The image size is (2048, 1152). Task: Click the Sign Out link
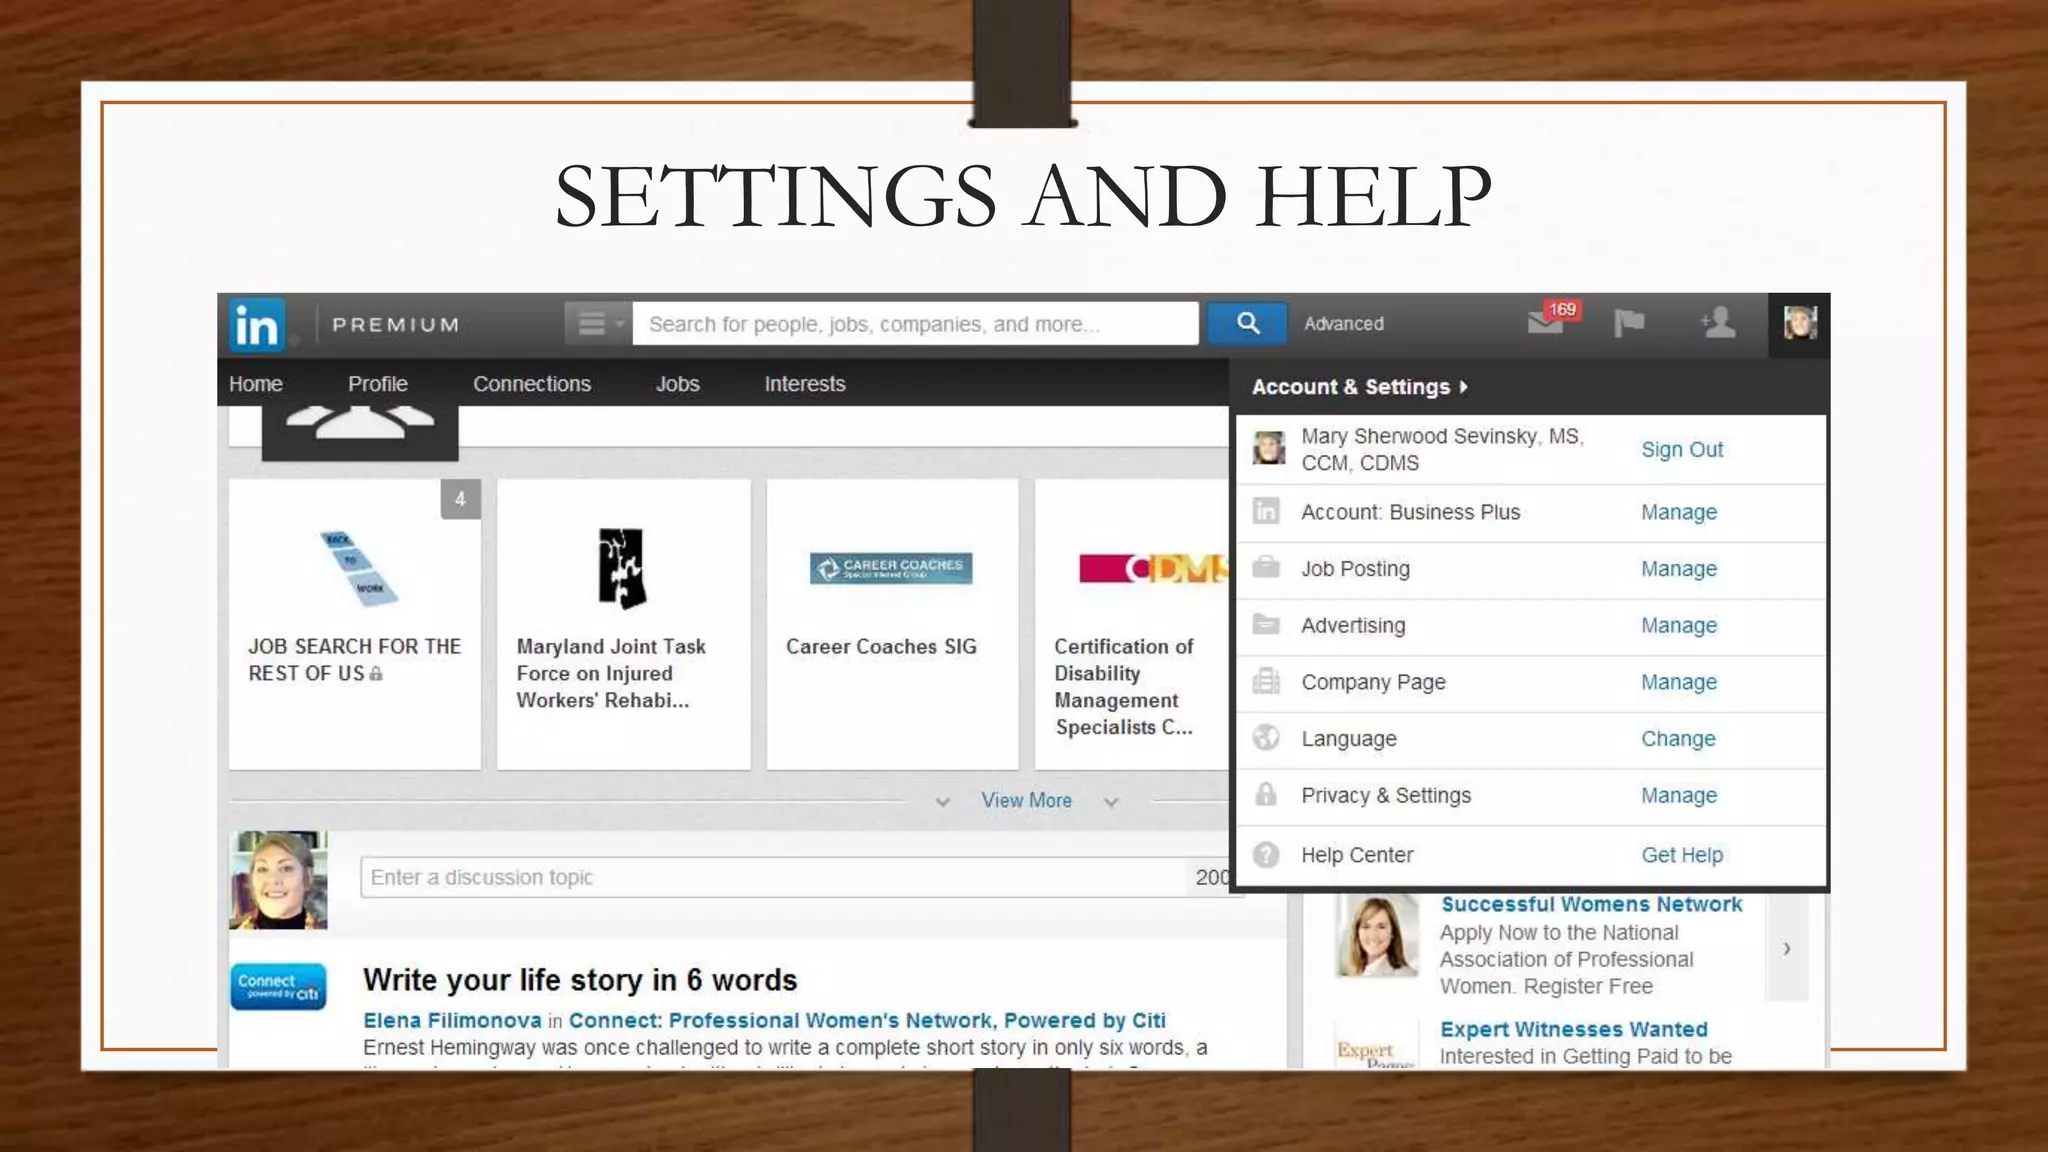pyautogui.click(x=1681, y=450)
